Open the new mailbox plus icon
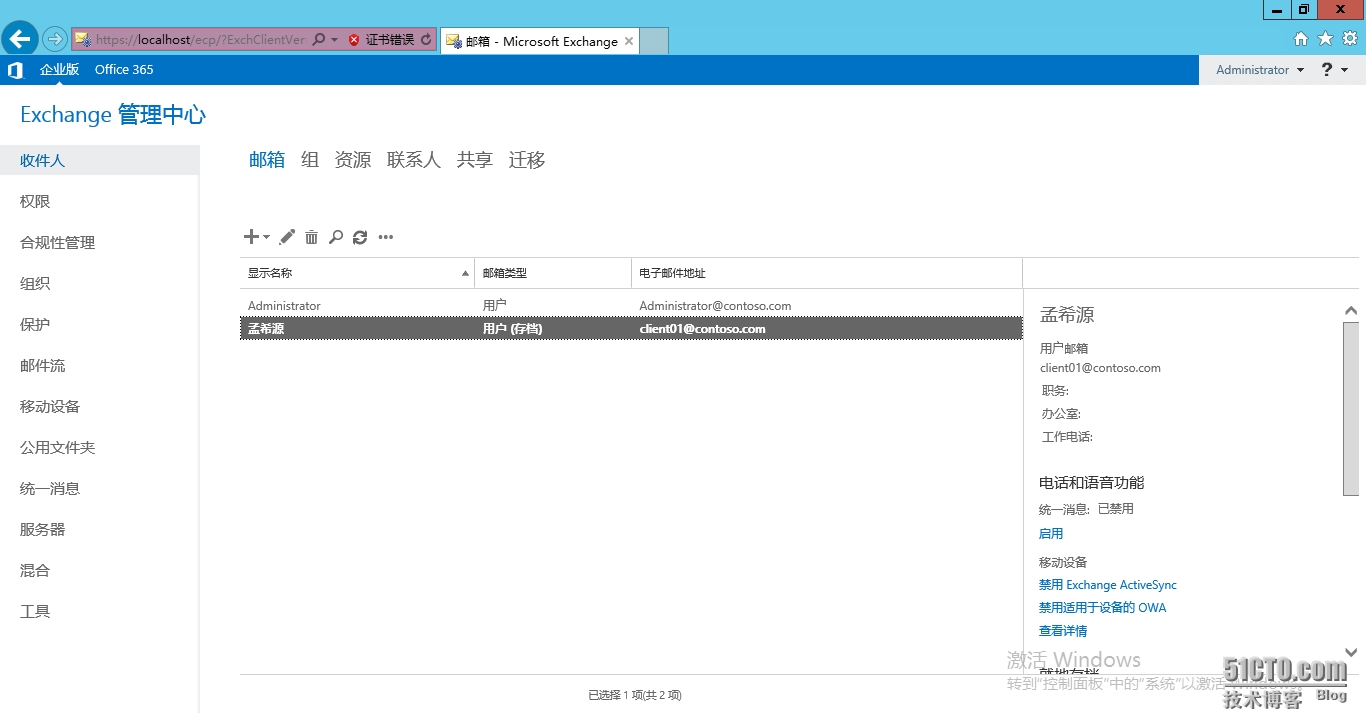This screenshot has height=728, width=1366. click(251, 237)
